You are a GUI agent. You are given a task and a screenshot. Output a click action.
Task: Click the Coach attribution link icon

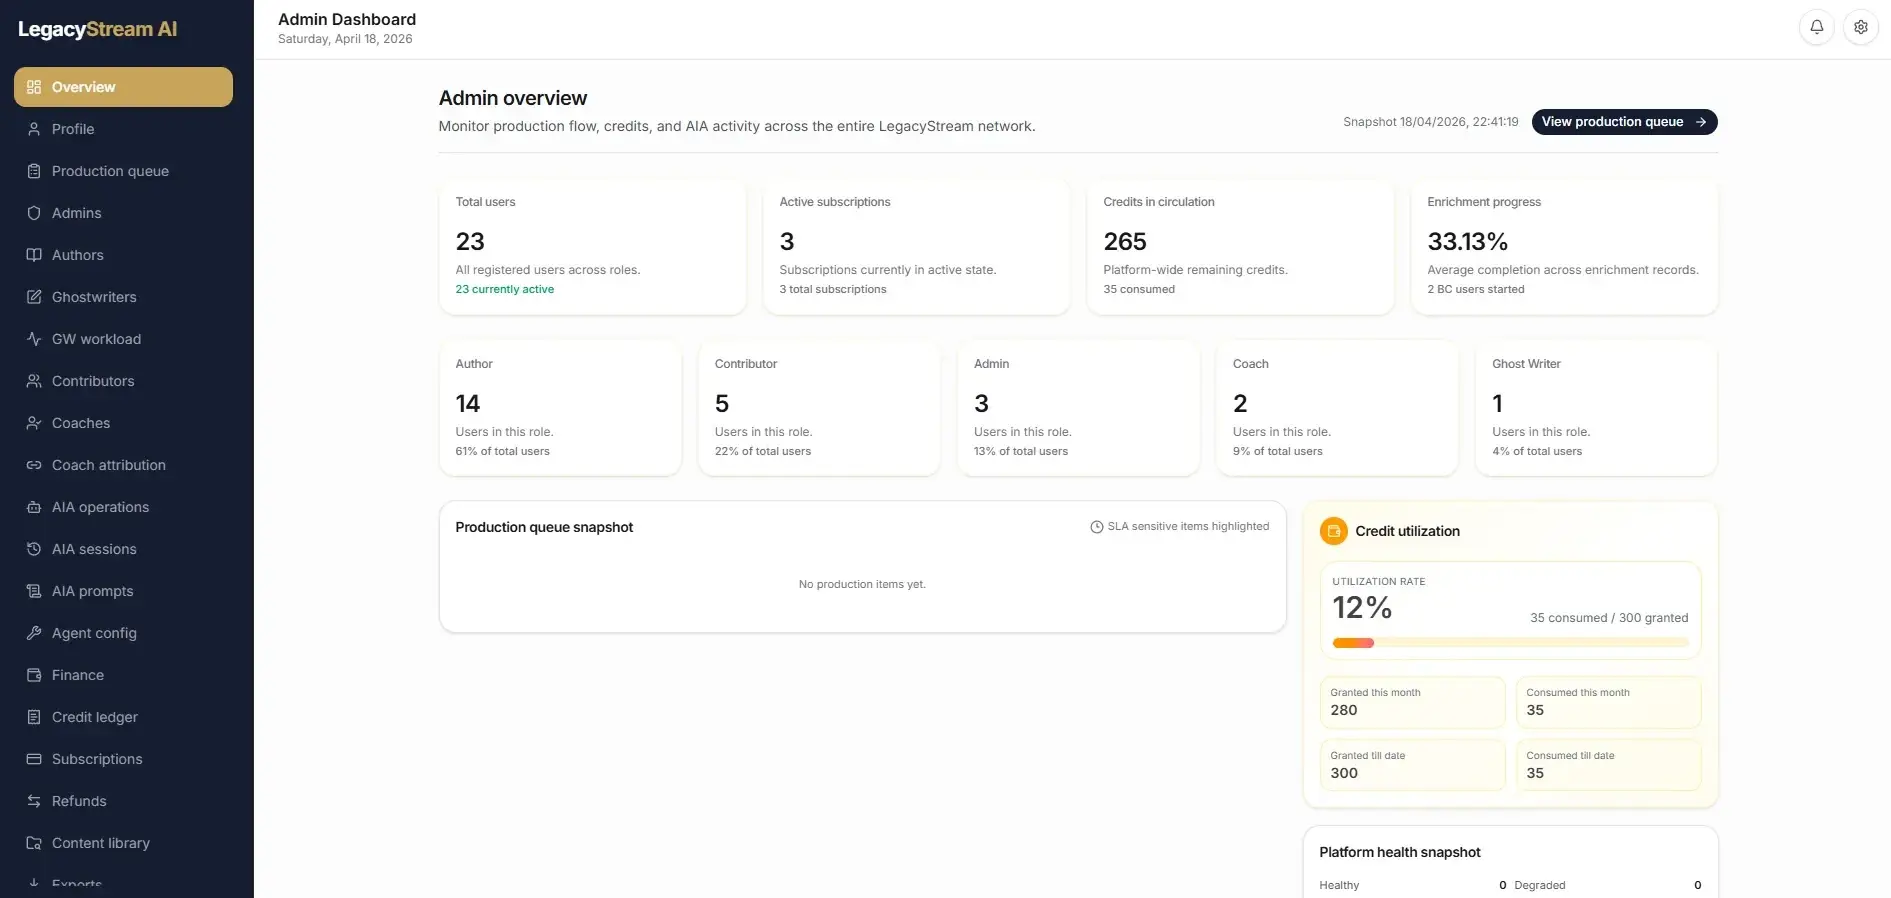[x=34, y=465]
